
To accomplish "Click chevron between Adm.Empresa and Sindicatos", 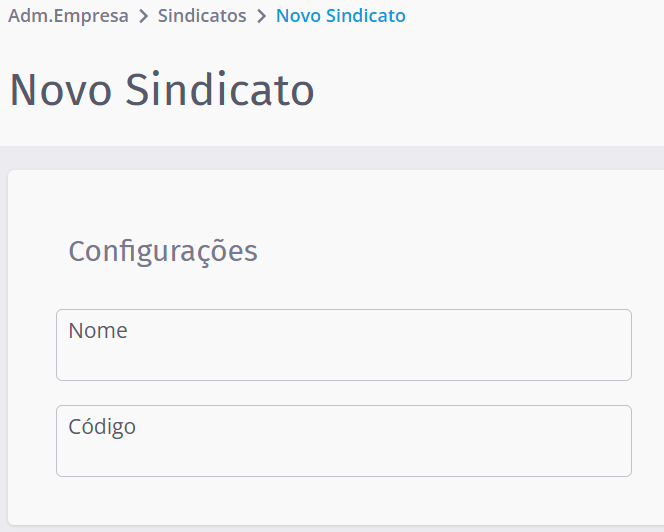I will click(x=143, y=16).
